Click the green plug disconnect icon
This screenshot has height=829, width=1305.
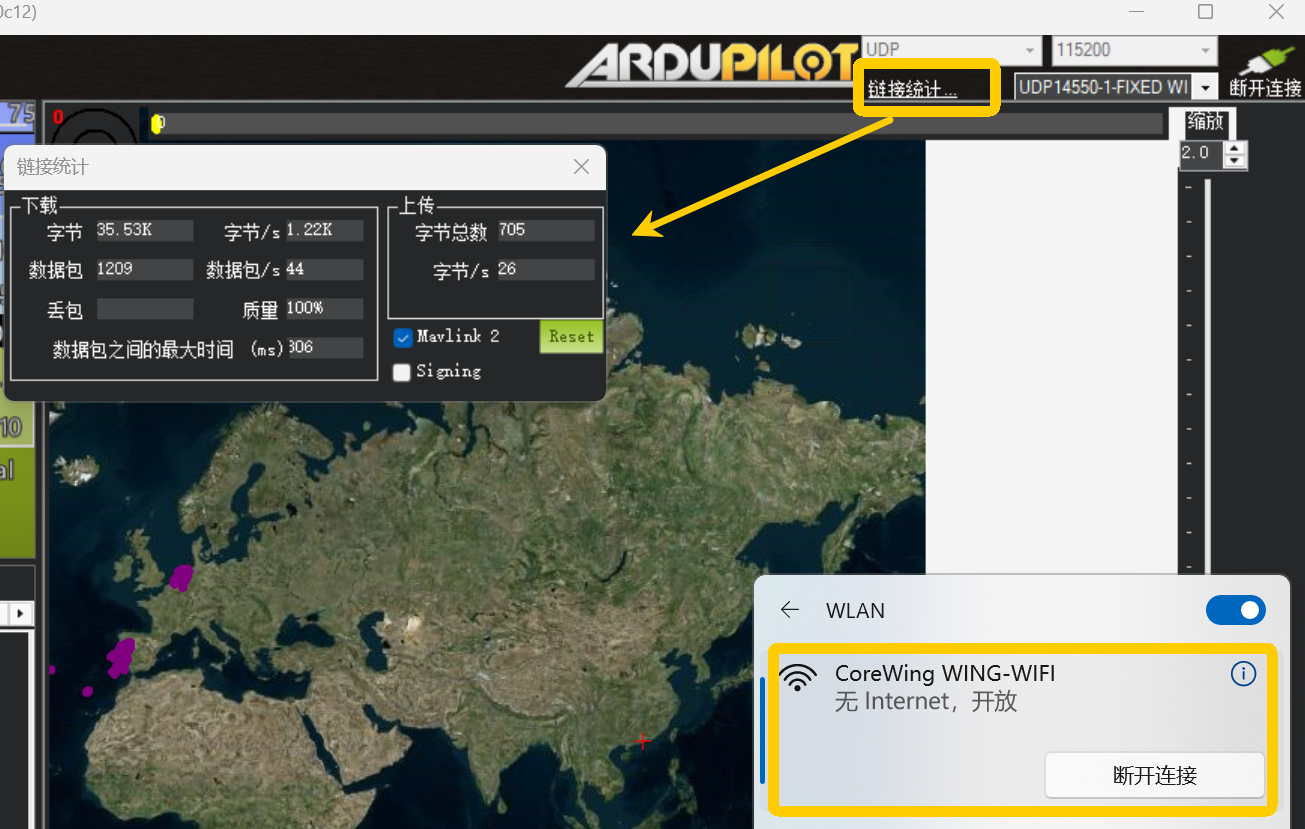(1264, 62)
